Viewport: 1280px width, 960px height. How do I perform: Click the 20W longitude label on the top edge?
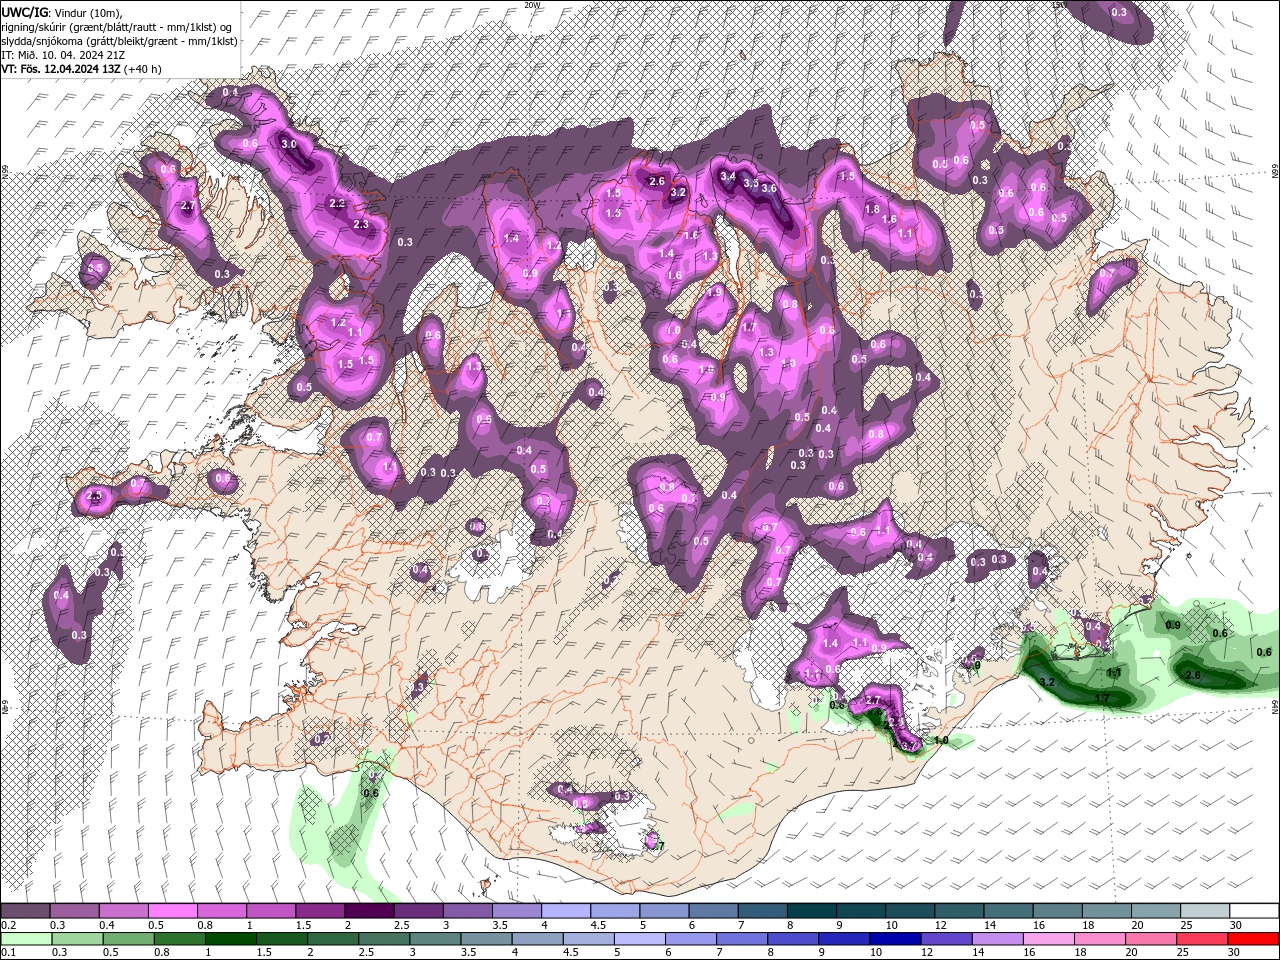(533, 5)
